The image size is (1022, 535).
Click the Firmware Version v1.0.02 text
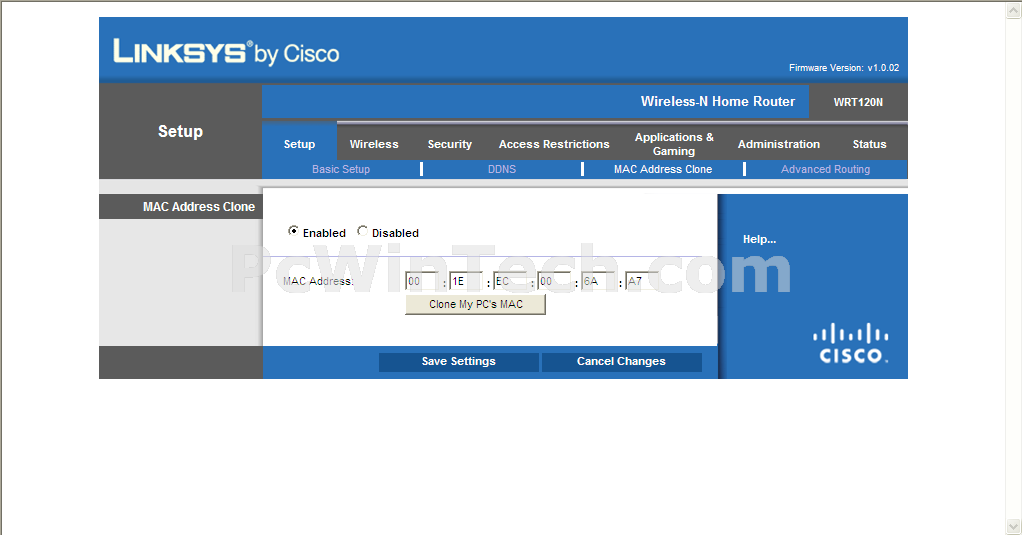844,68
